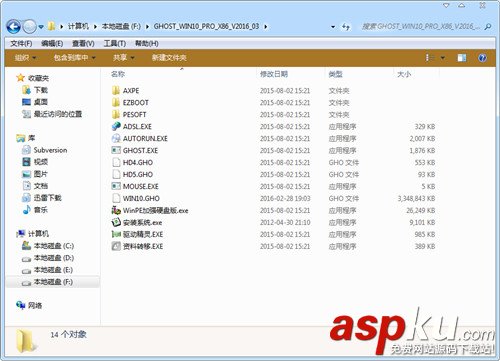Open the 工具(T) menu

[x=114, y=43]
